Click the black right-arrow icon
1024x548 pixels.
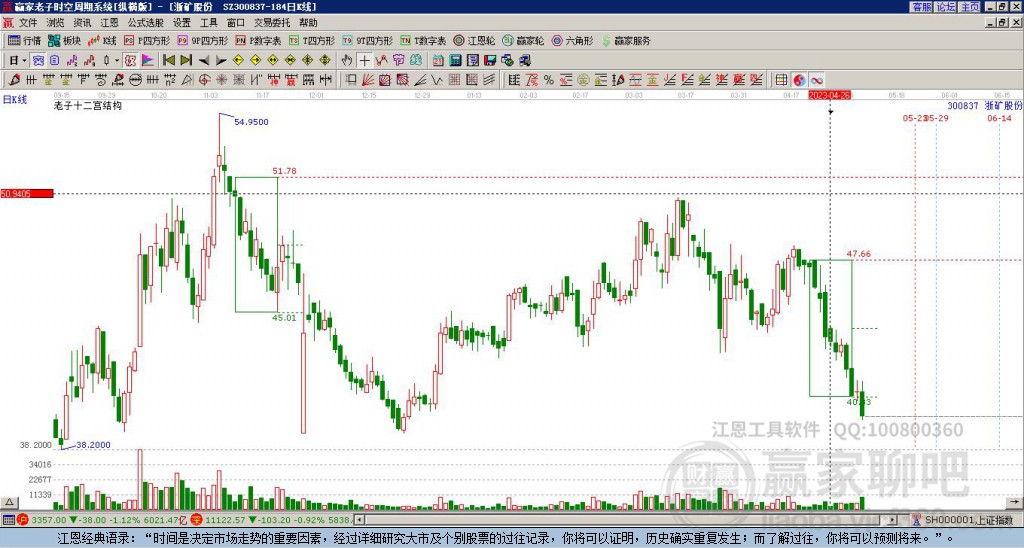point(221,61)
